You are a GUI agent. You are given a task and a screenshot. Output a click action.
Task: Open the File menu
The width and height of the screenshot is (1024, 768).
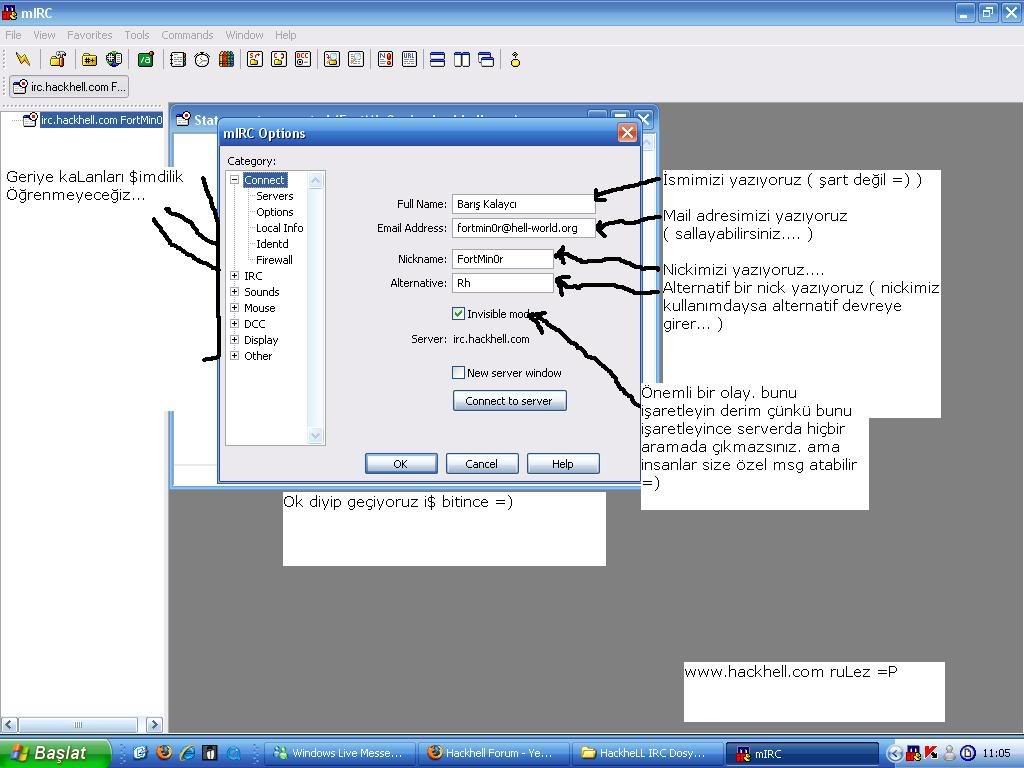13,35
